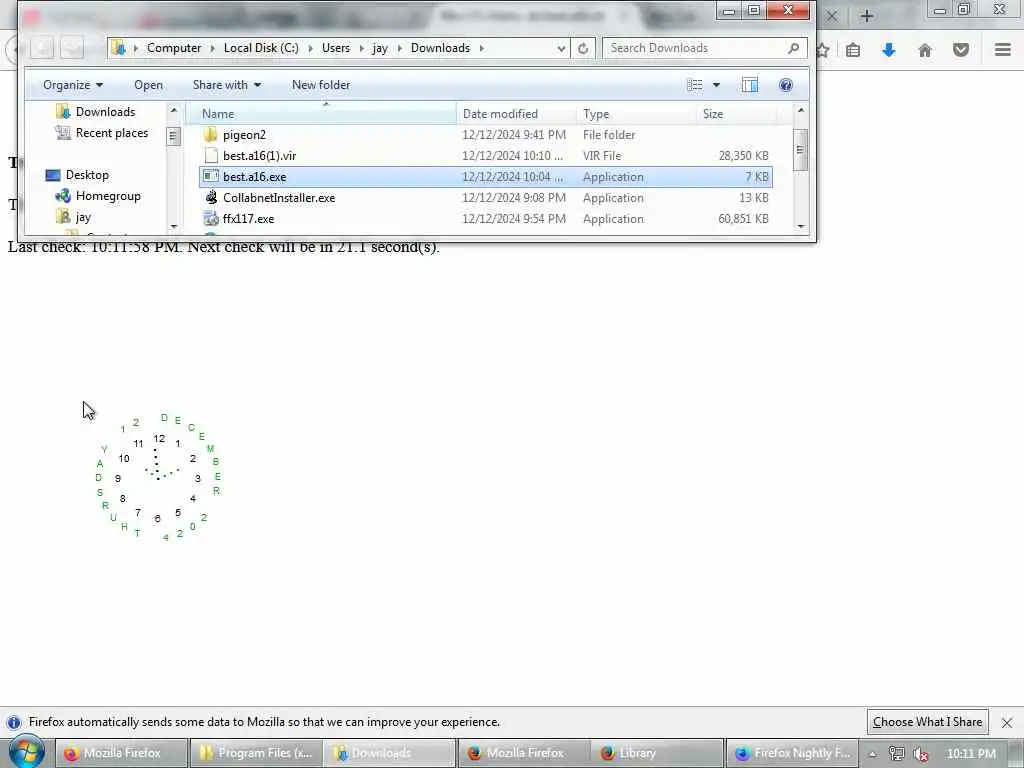Select jay in navigation pane

(83, 217)
